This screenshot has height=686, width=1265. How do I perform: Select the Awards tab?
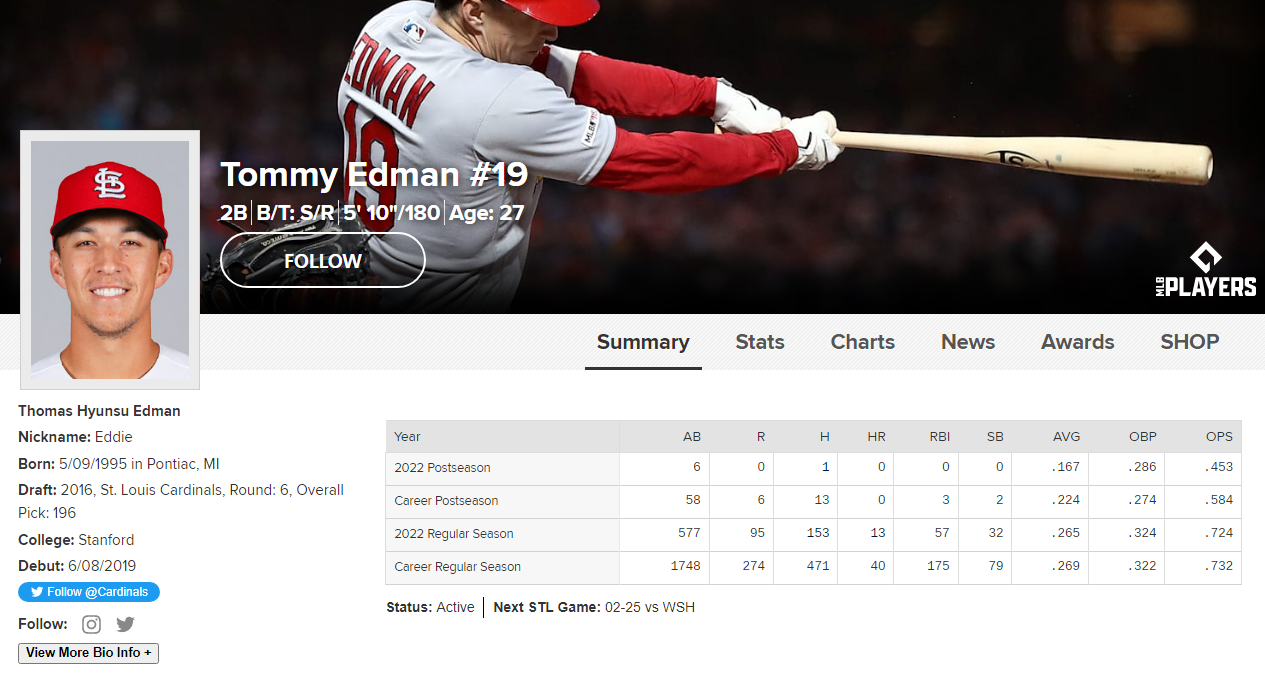click(1078, 342)
